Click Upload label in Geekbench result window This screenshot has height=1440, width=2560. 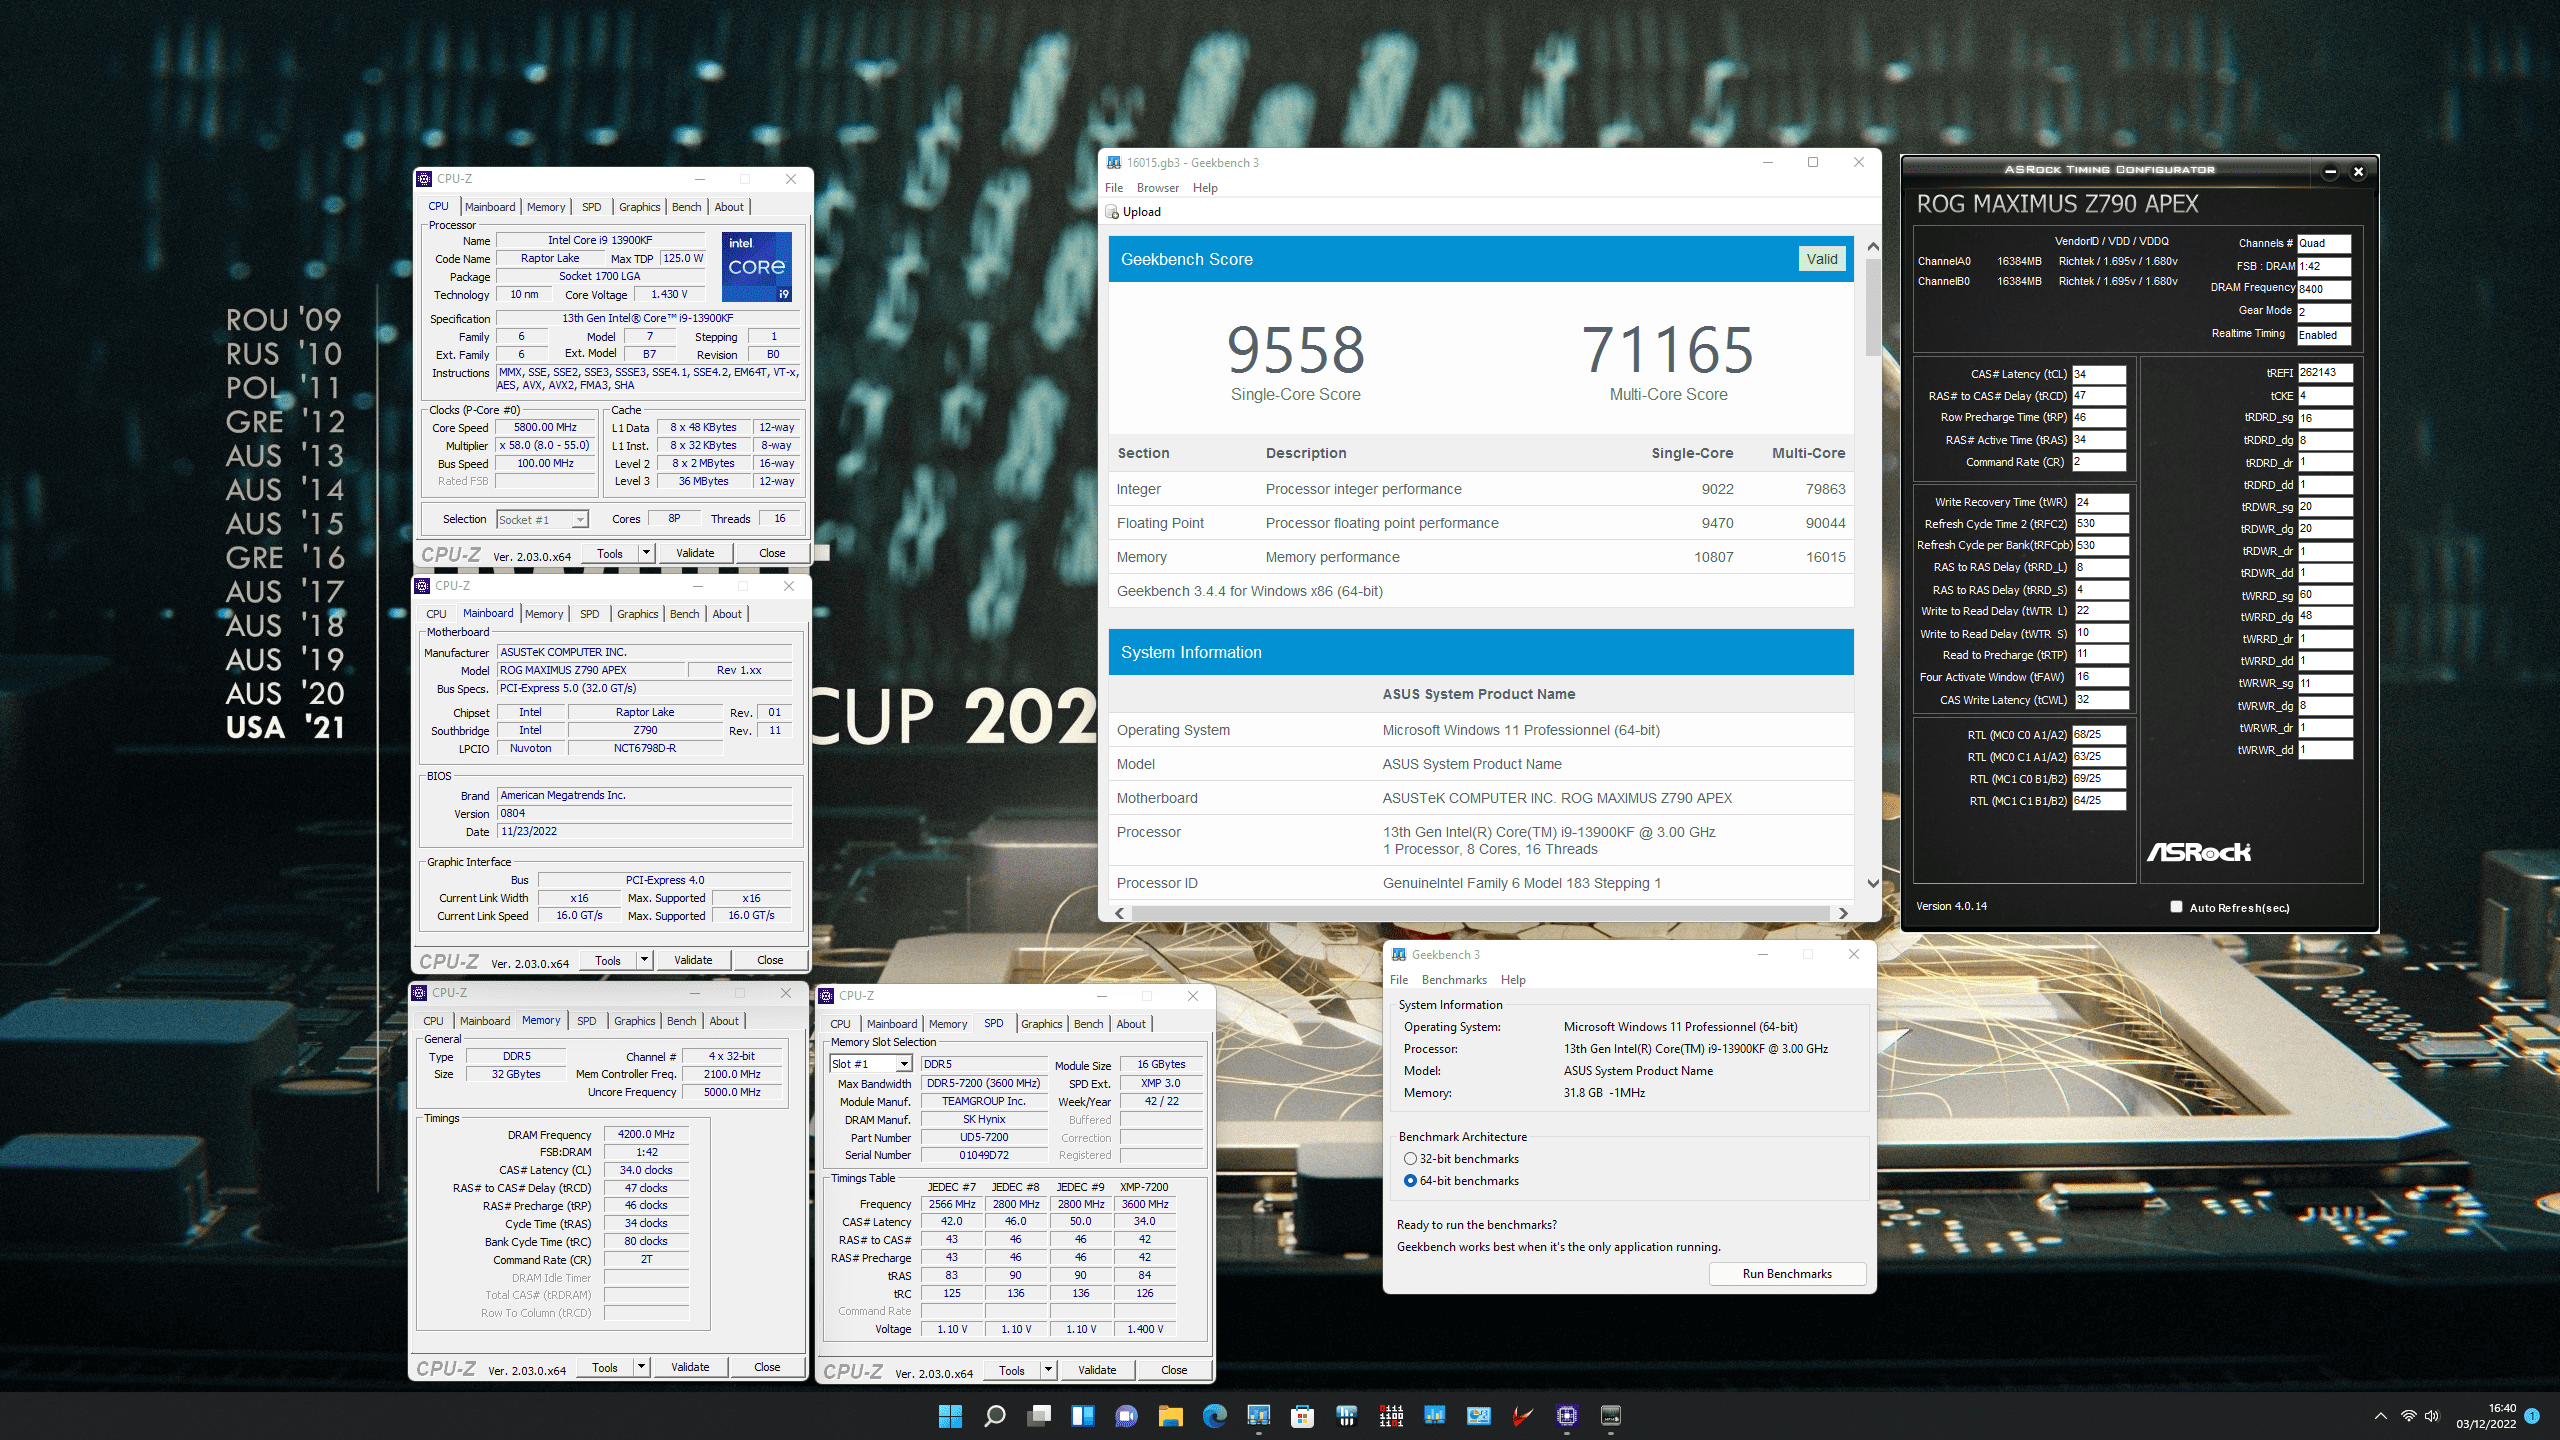(x=1141, y=211)
